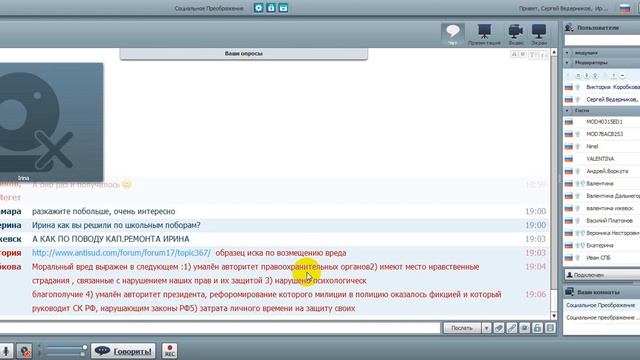Click the REC record button
This screenshot has height=360, width=640.
point(170,350)
